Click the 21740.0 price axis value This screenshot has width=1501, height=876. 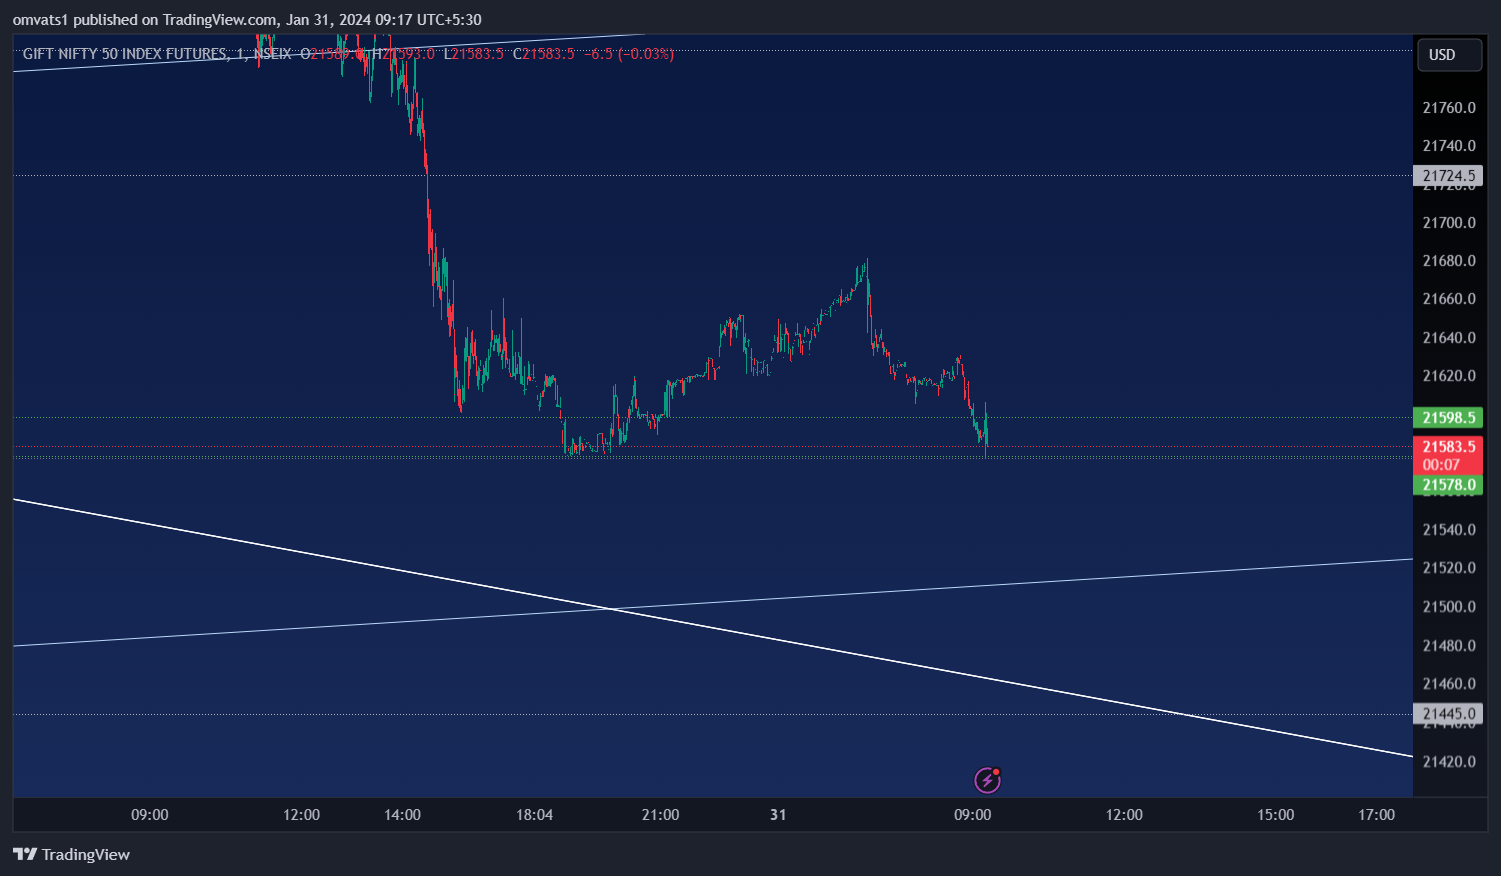1449,146
